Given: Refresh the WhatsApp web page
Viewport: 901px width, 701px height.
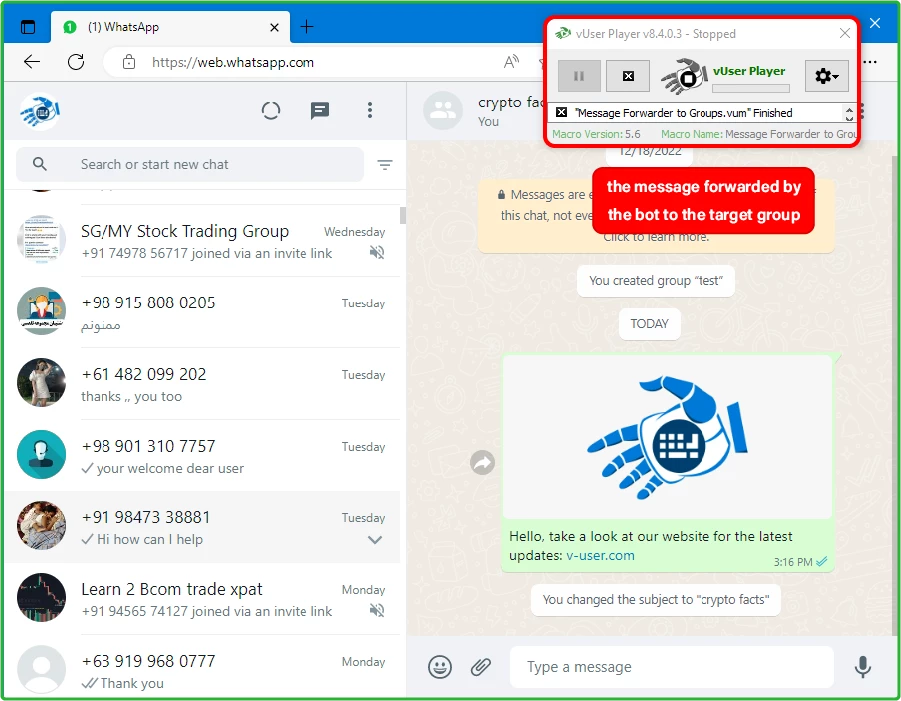Looking at the screenshot, I should (76, 61).
